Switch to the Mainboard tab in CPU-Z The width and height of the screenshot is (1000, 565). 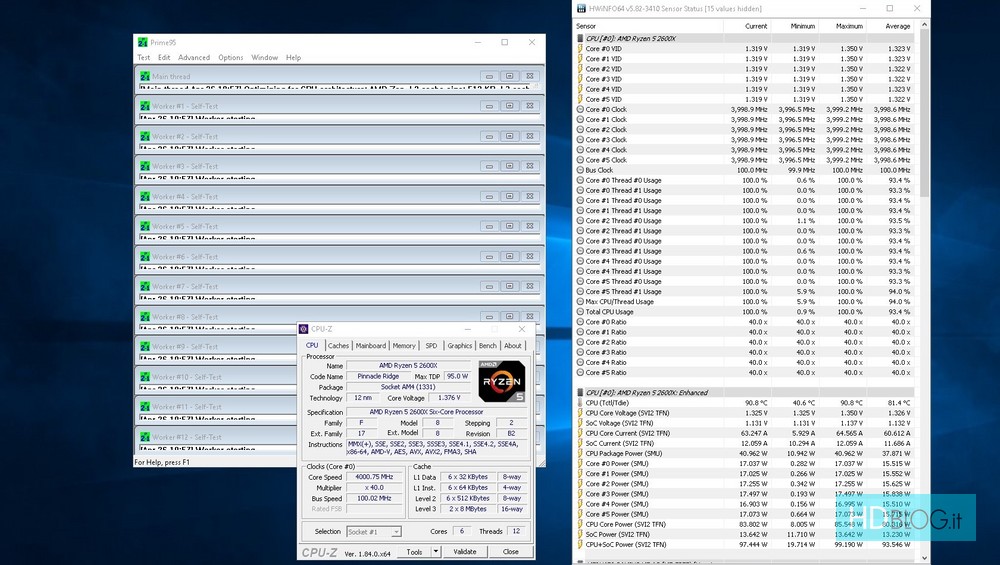pyautogui.click(x=371, y=346)
